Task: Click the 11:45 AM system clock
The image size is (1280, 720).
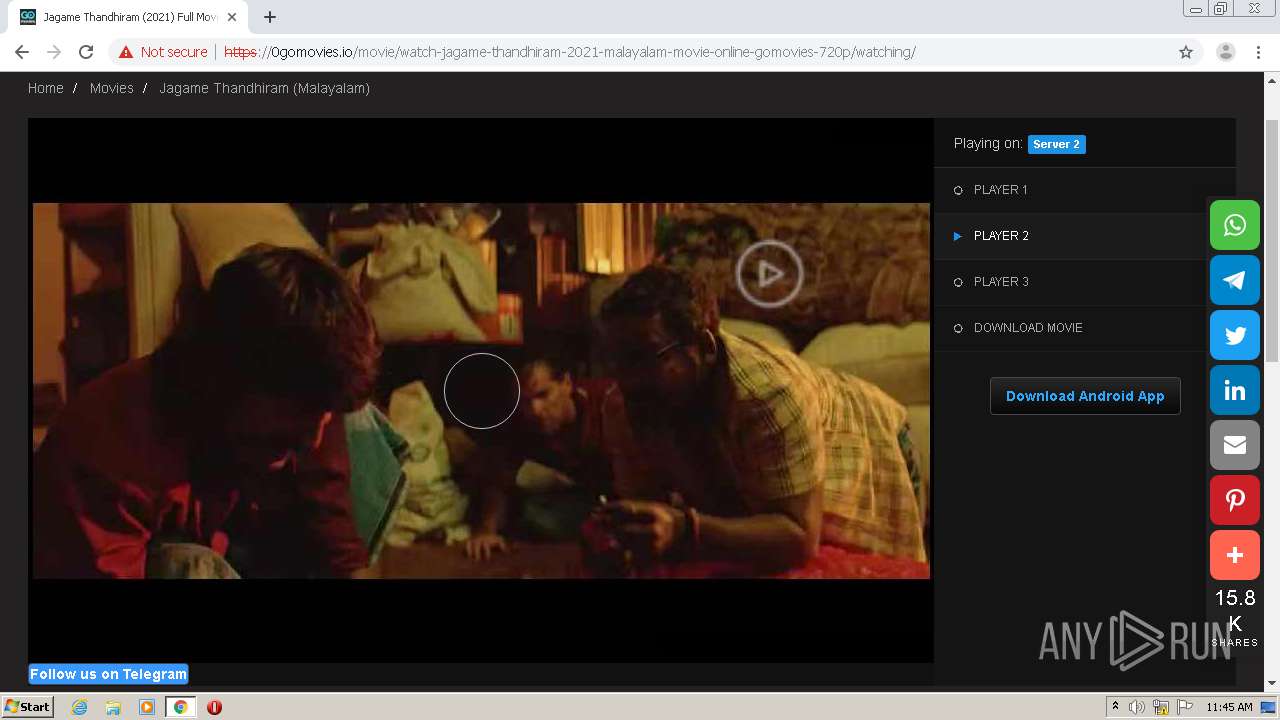Action: point(1229,707)
